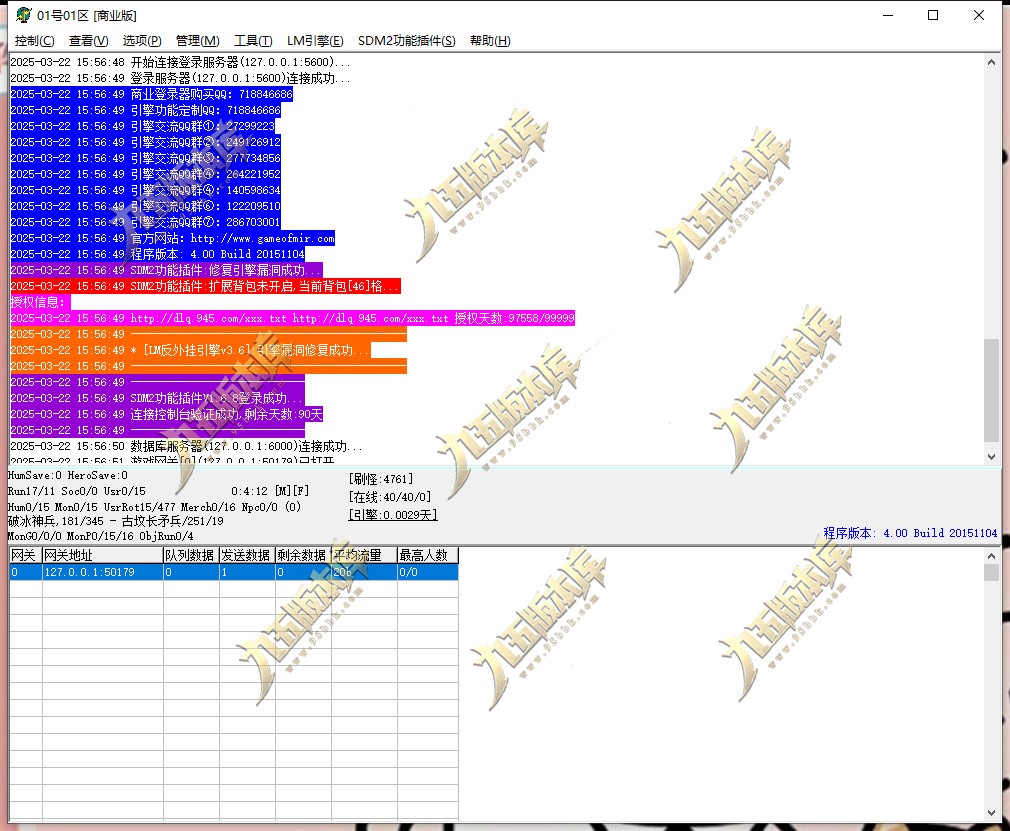Click the 连接控制台验证成功 log line
Screen dimensions: 1010x831
166,414
